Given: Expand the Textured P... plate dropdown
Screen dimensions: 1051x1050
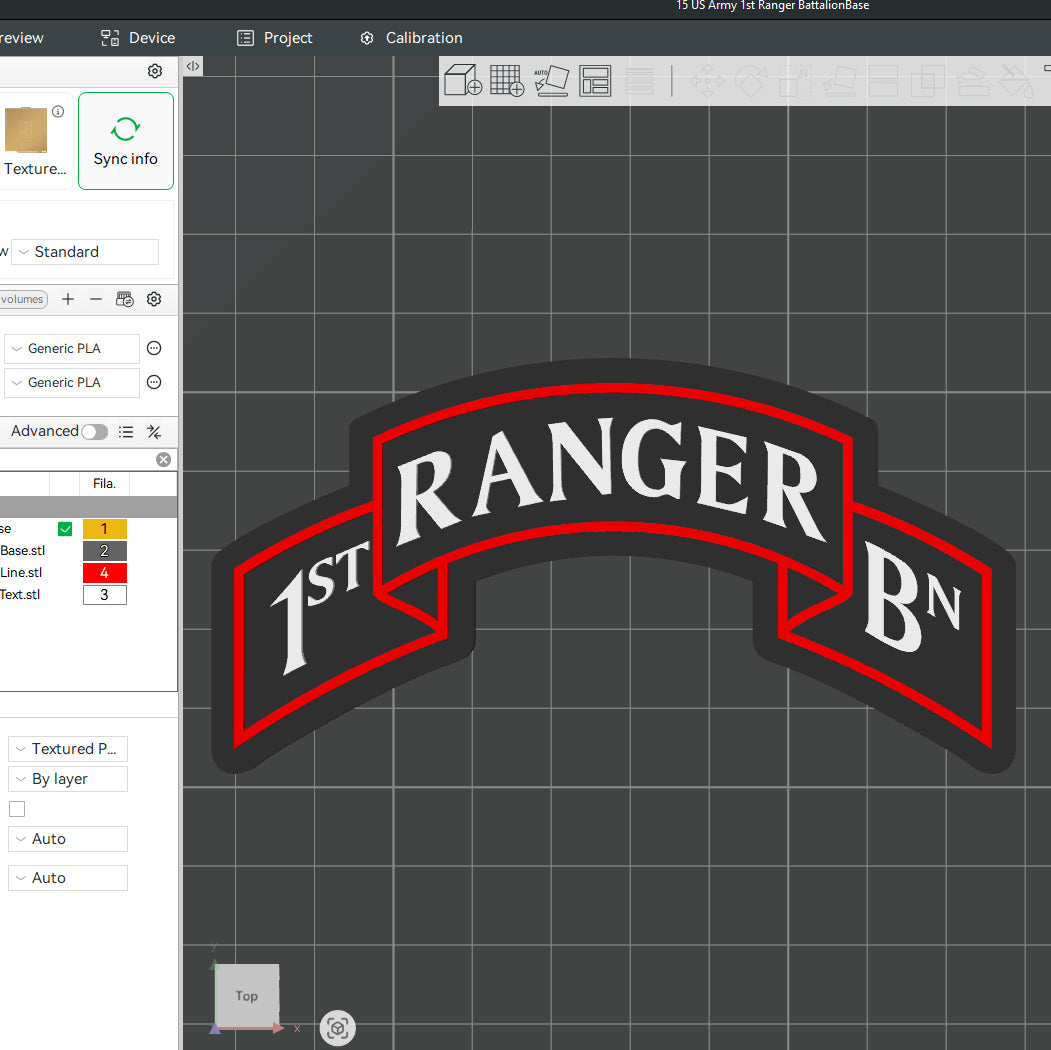Looking at the screenshot, I should [67, 748].
